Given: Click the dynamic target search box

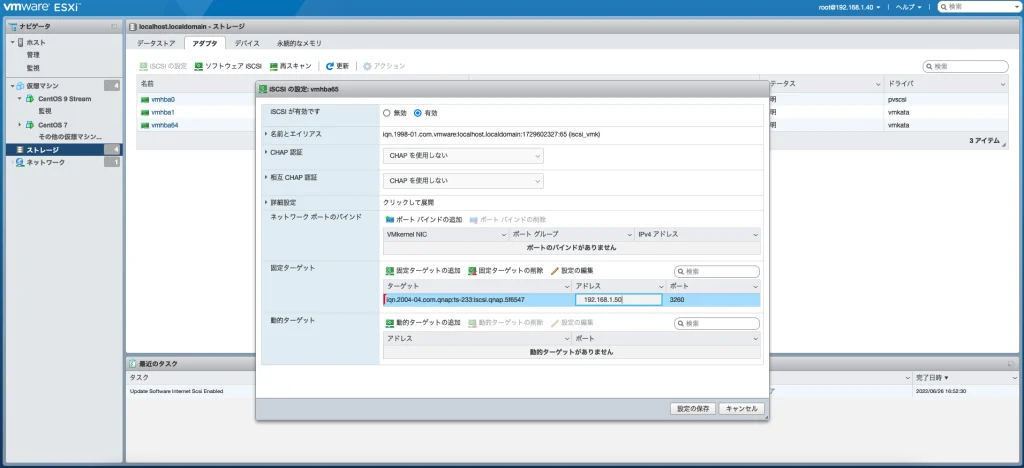Looking at the screenshot, I should tap(717, 324).
